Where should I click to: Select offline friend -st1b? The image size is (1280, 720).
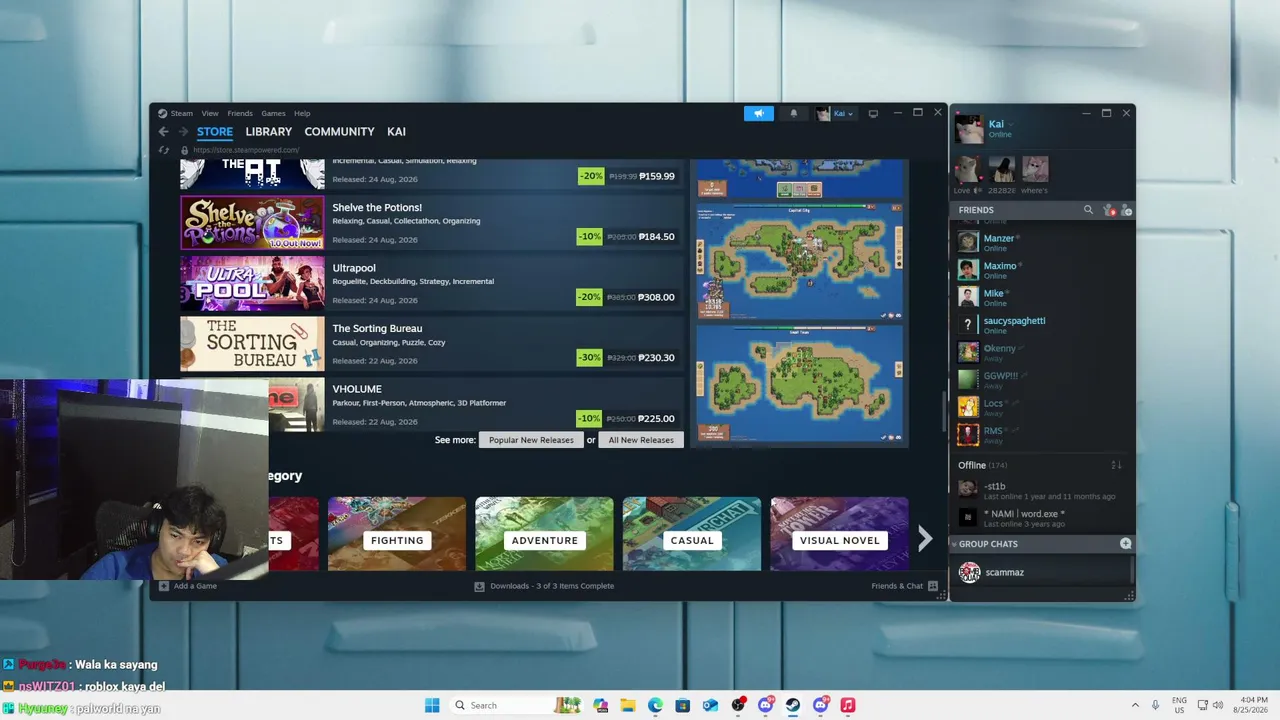coord(1041,490)
